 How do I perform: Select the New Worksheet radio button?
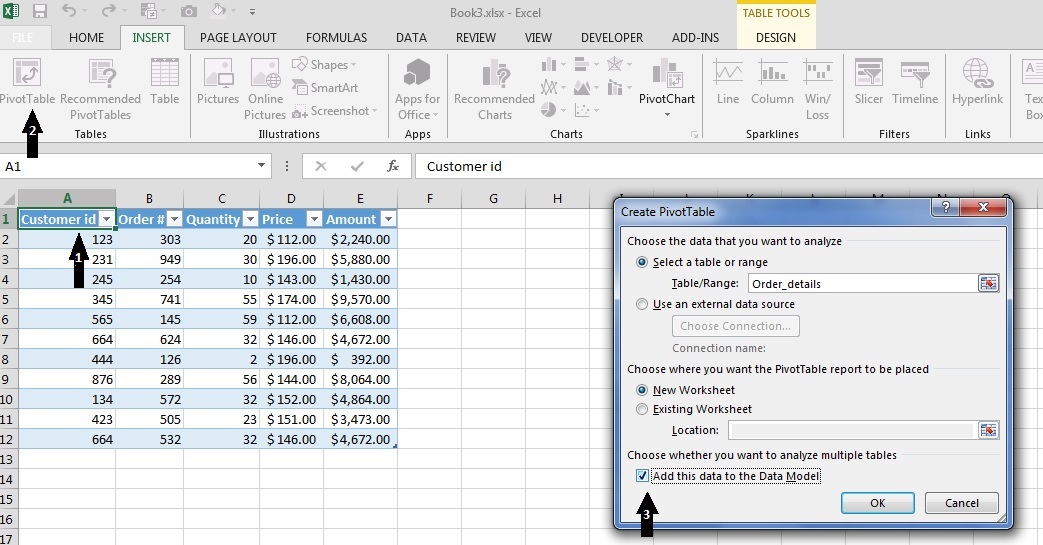pos(642,390)
